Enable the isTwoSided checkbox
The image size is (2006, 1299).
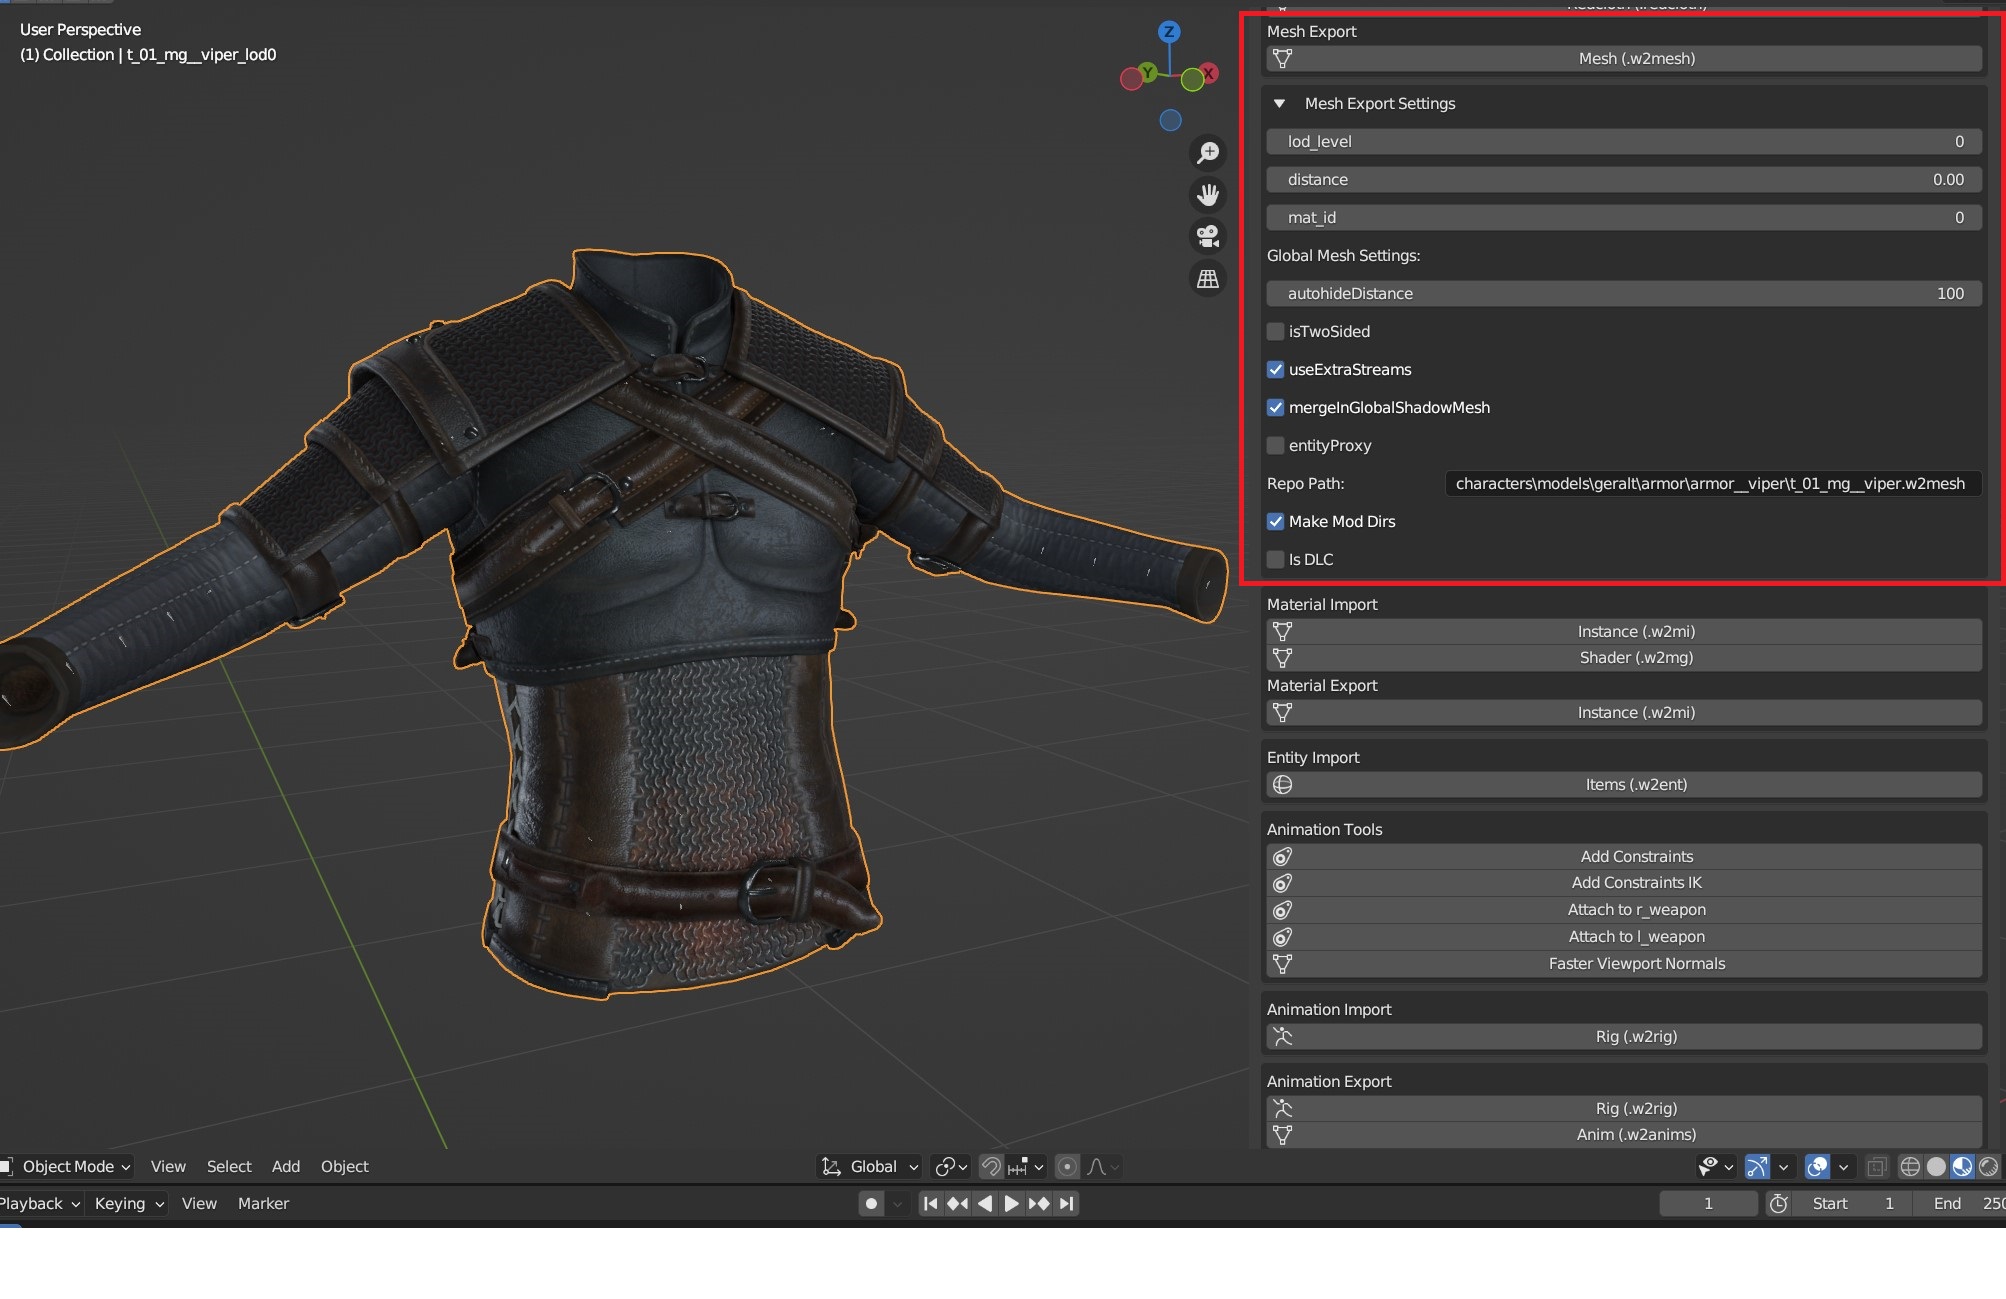1275,332
